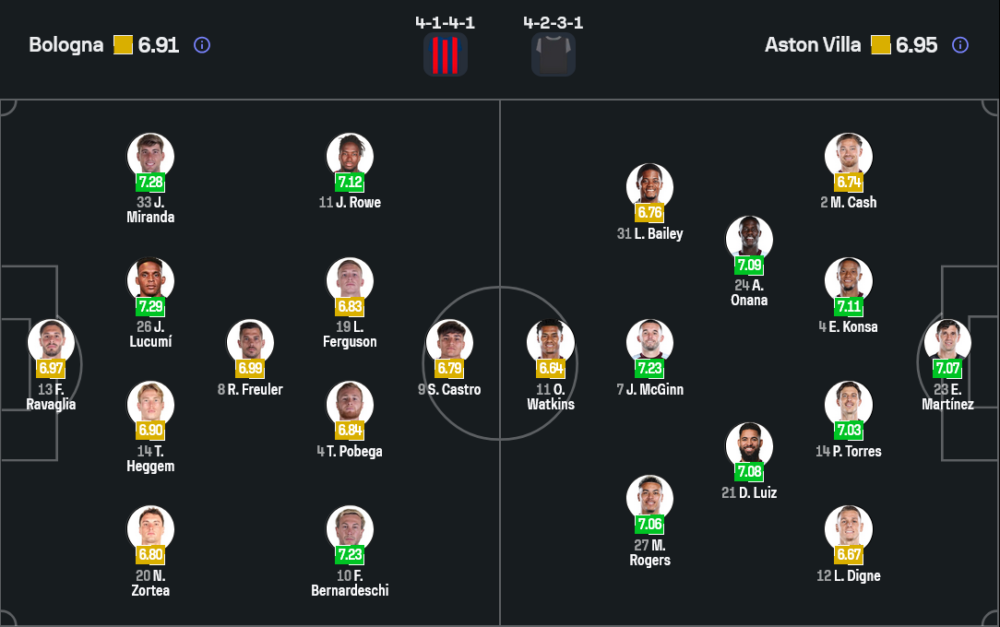
Task: Open the Bologna team link
Action: 66,45
